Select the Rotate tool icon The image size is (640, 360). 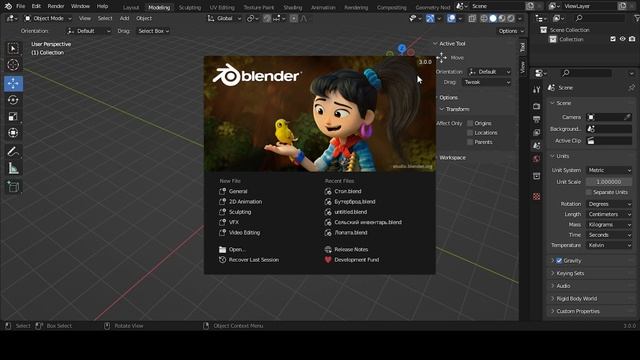coord(13,100)
